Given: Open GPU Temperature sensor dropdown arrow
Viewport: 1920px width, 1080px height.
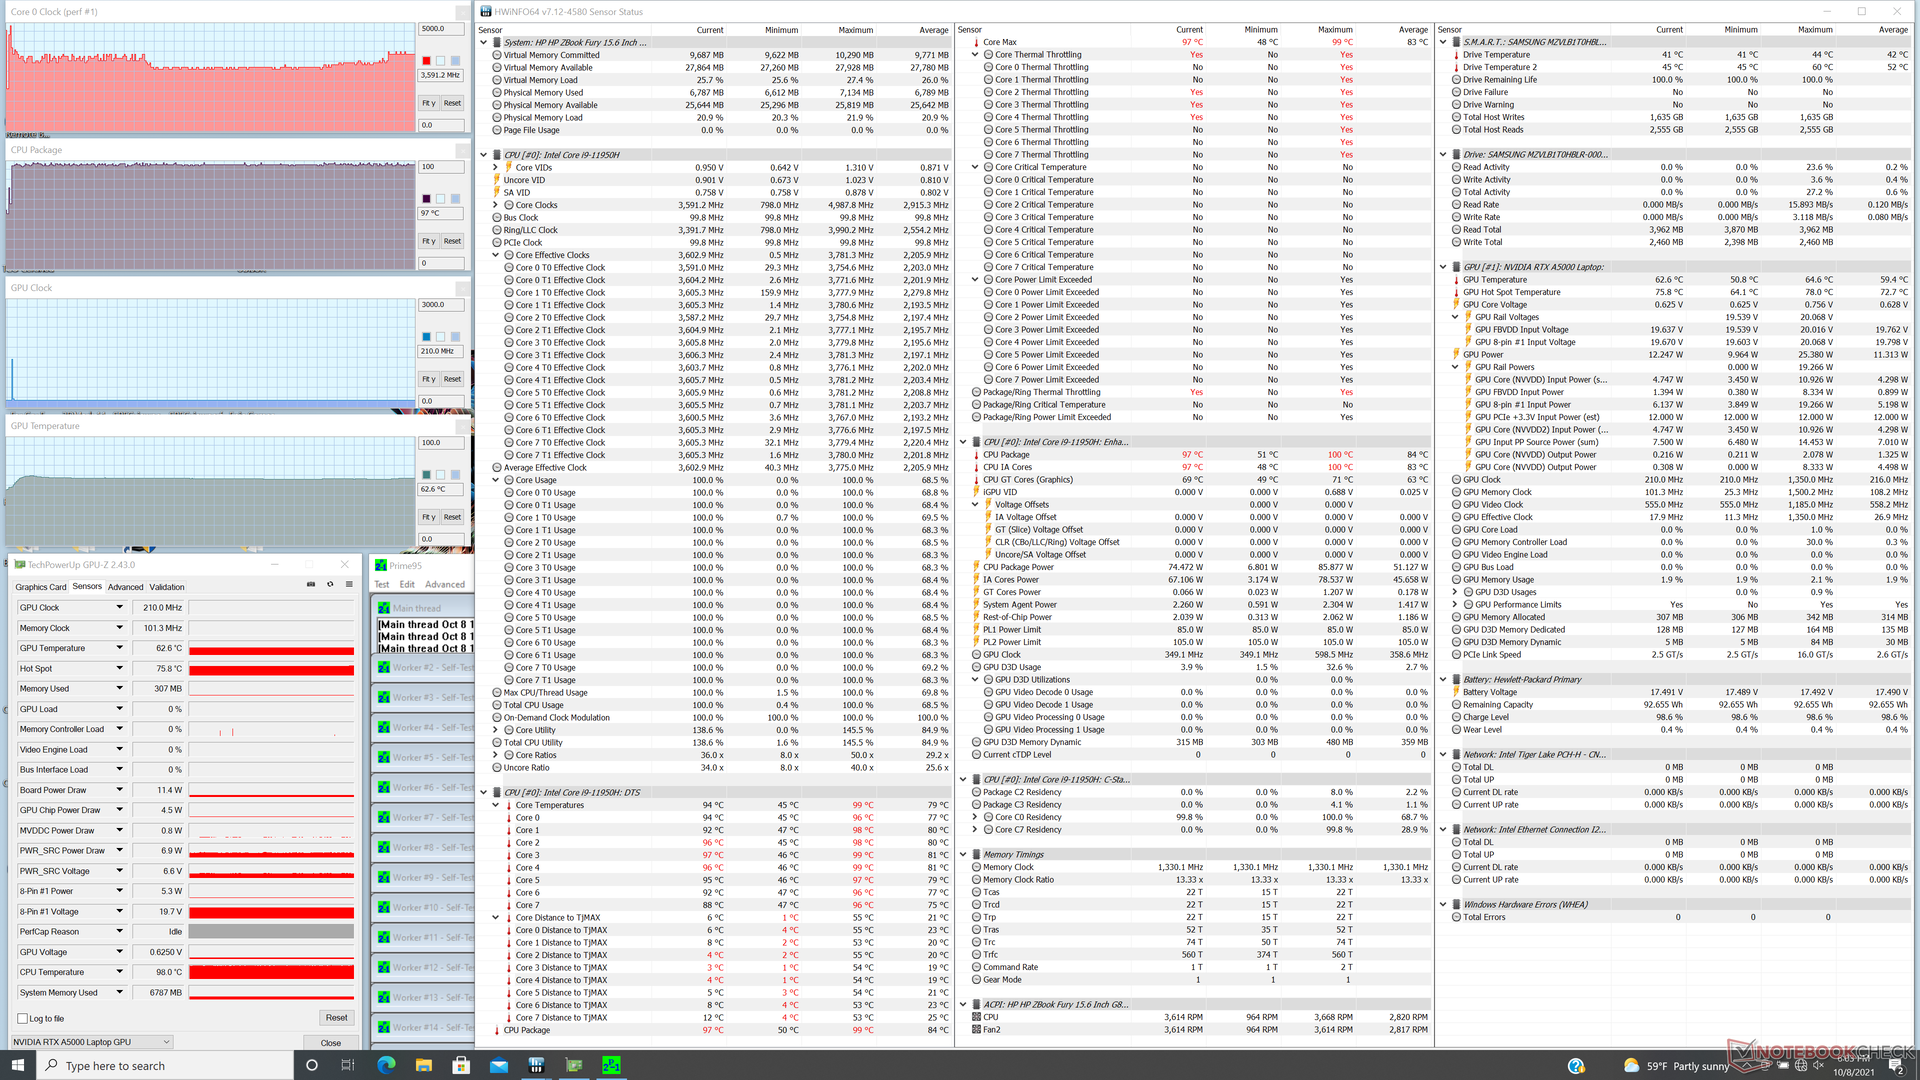Looking at the screenshot, I should pos(120,648).
